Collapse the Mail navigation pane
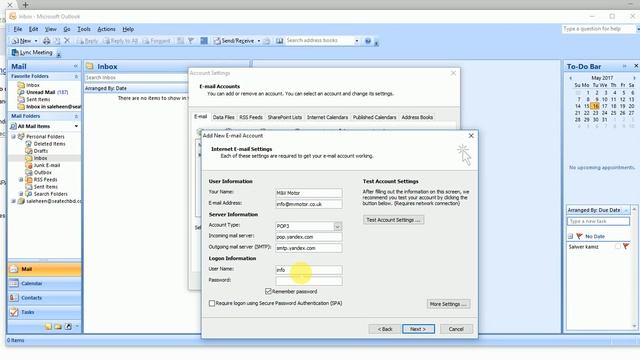The width and height of the screenshot is (640, 360). tap(76, 66)
